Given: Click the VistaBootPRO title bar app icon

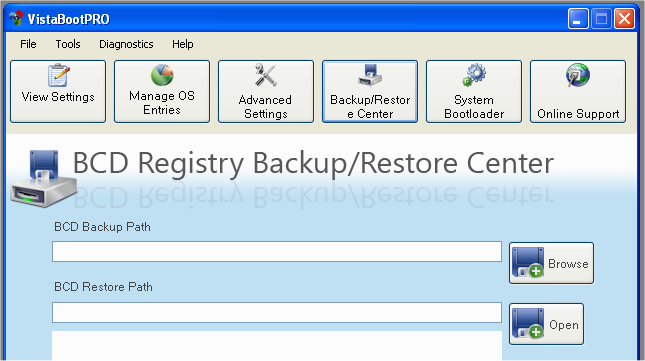Looking at the screenshot, I should pos(16,19).
